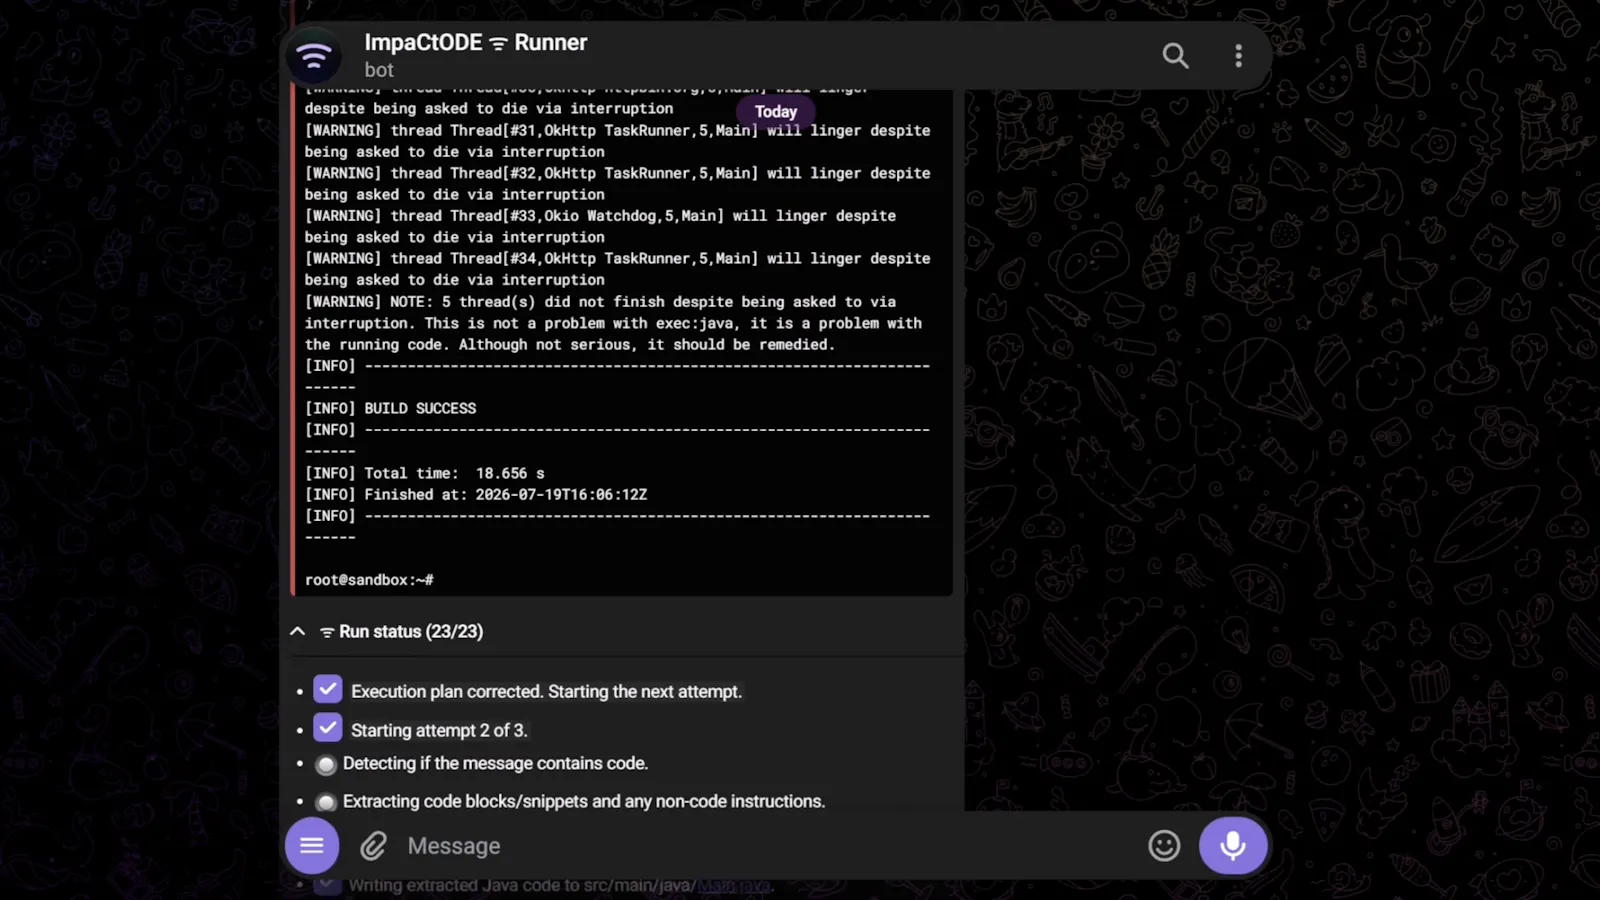
Task: Click the Total time: 18.656 s line
Action: pyautogui.click(x=424, y=473)
